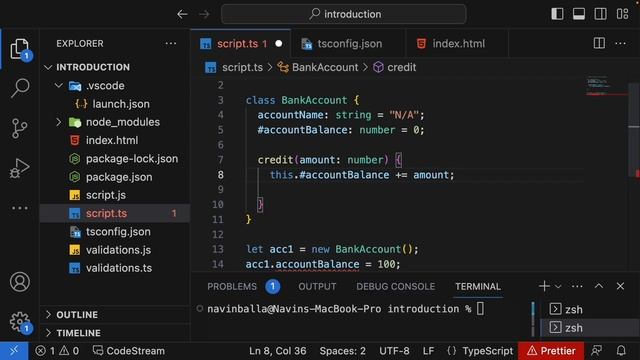Screen dimensions: 640x360
Task: Open the Search view in activity bar
Action: [x=20, y=88]
